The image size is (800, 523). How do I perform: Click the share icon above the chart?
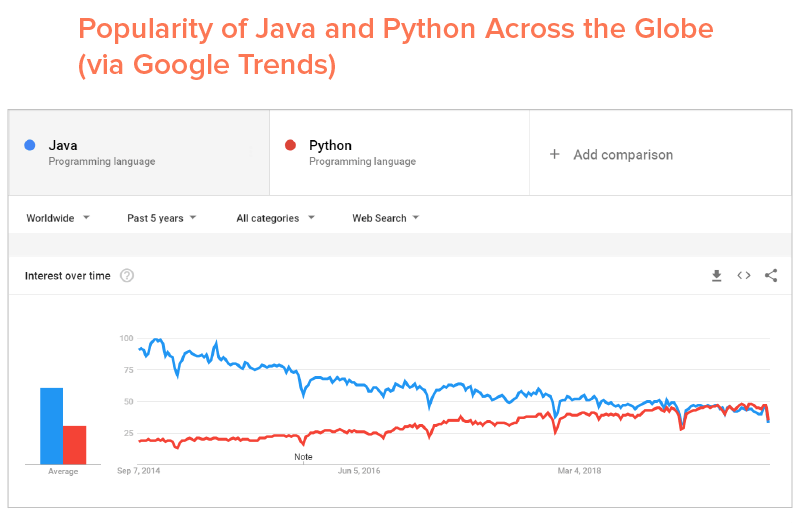(x=771, y=276)
